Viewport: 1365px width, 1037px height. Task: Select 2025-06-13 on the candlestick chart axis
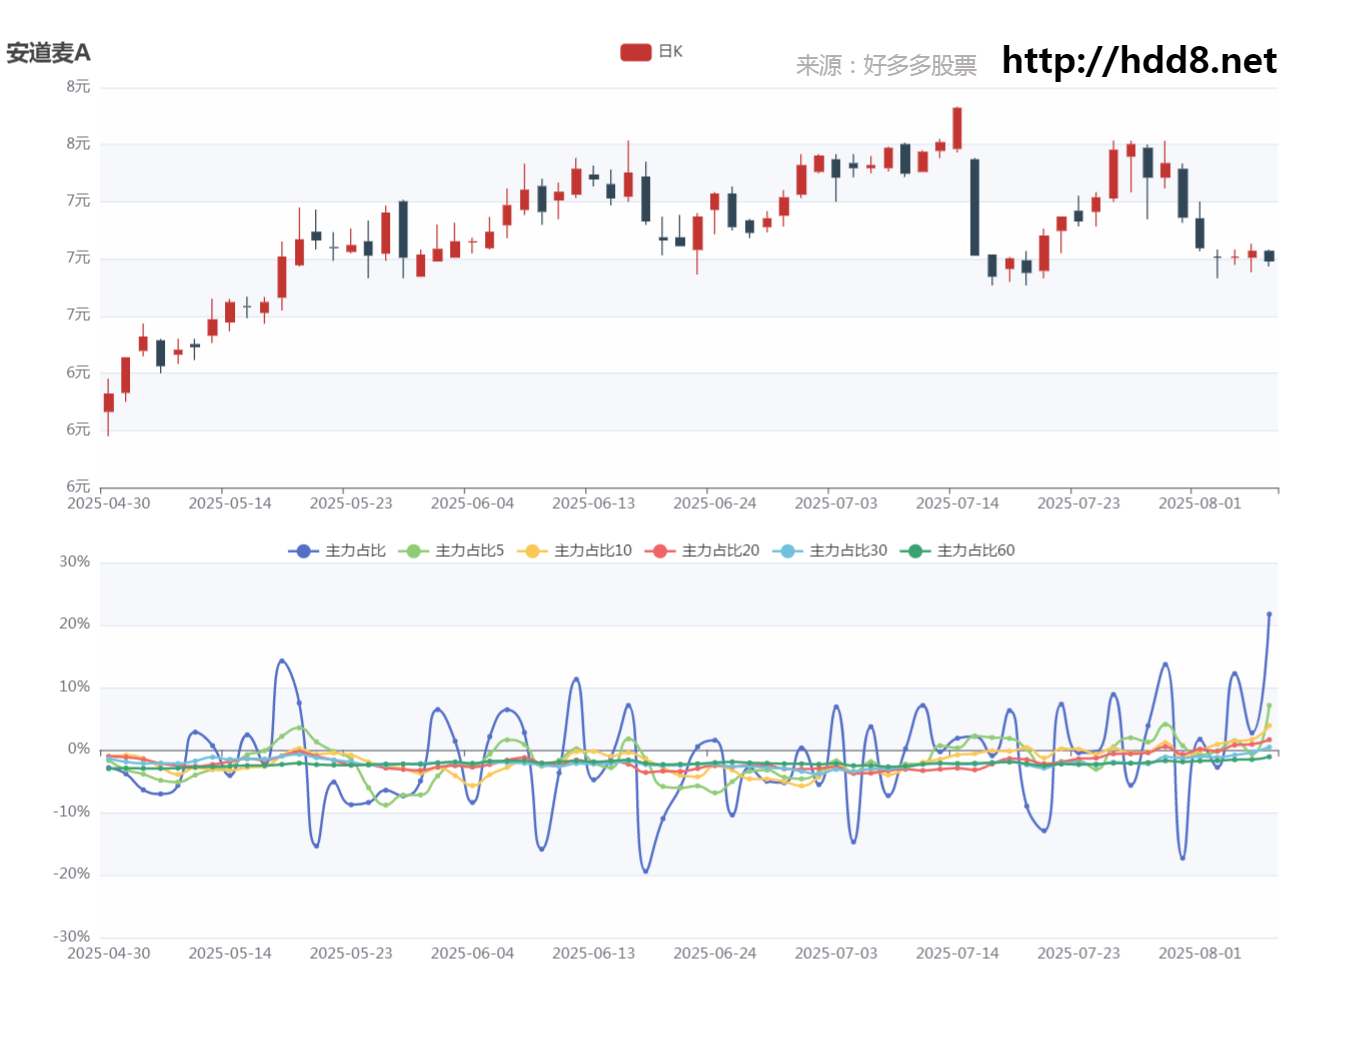tap(594, 503)
